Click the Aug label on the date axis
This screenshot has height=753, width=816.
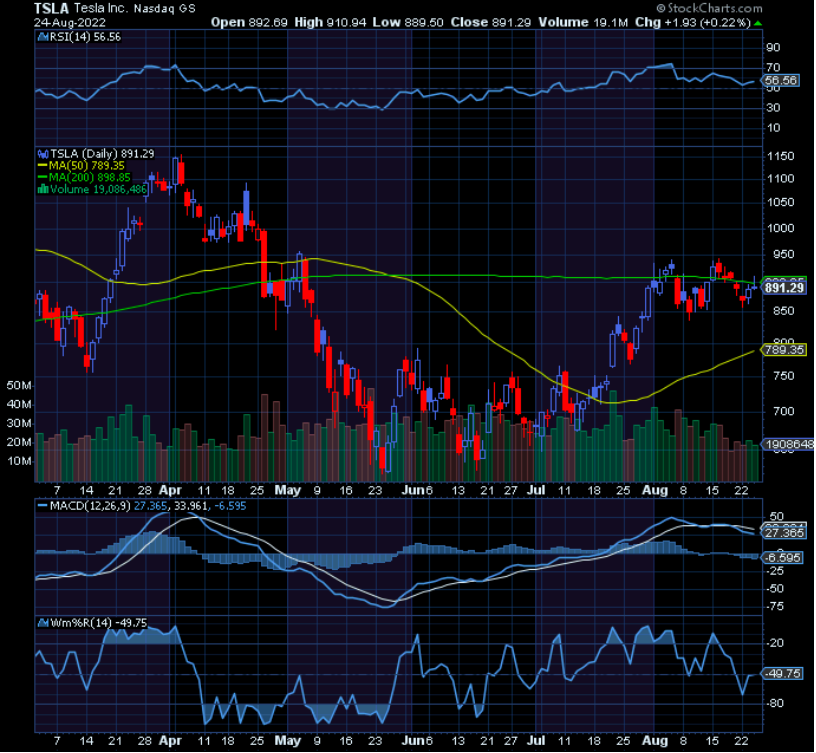tap(654, 491)
